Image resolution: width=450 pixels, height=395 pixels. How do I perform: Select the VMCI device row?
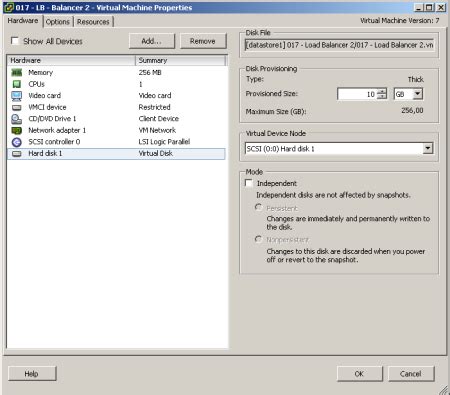pyautogui.click(x=116, y=107)
